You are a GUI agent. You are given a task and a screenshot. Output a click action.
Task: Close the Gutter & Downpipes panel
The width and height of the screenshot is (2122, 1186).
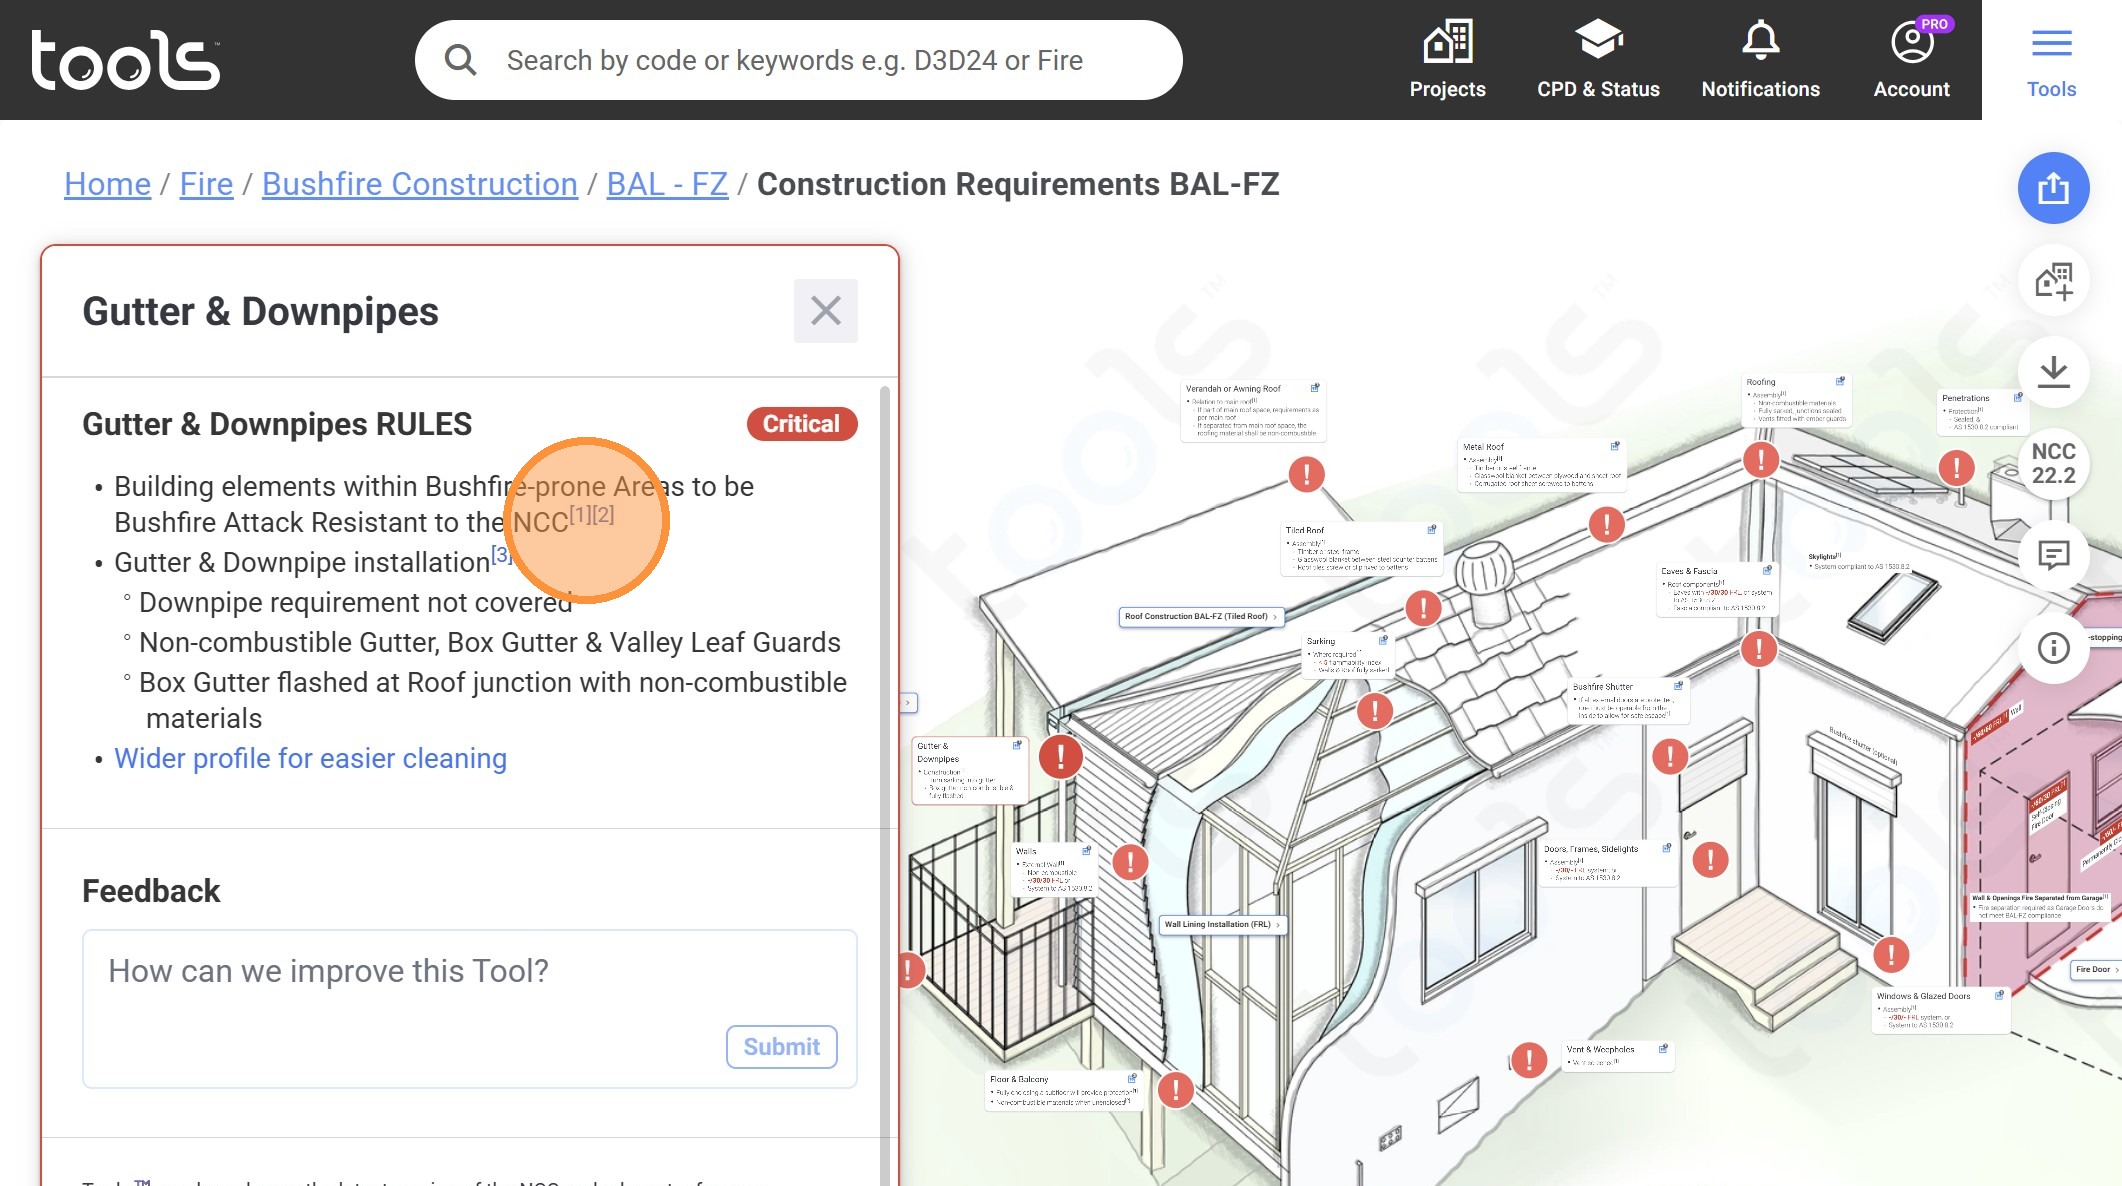click(825, 311)
